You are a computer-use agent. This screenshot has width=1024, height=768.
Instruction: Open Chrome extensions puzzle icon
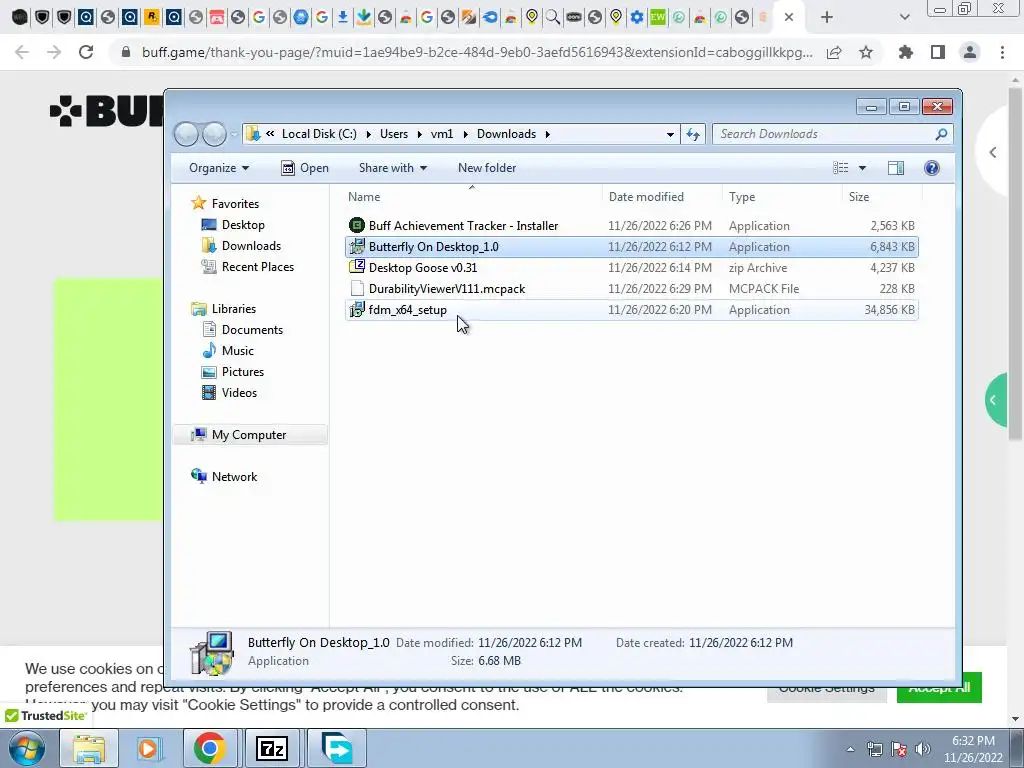(906, 52)
